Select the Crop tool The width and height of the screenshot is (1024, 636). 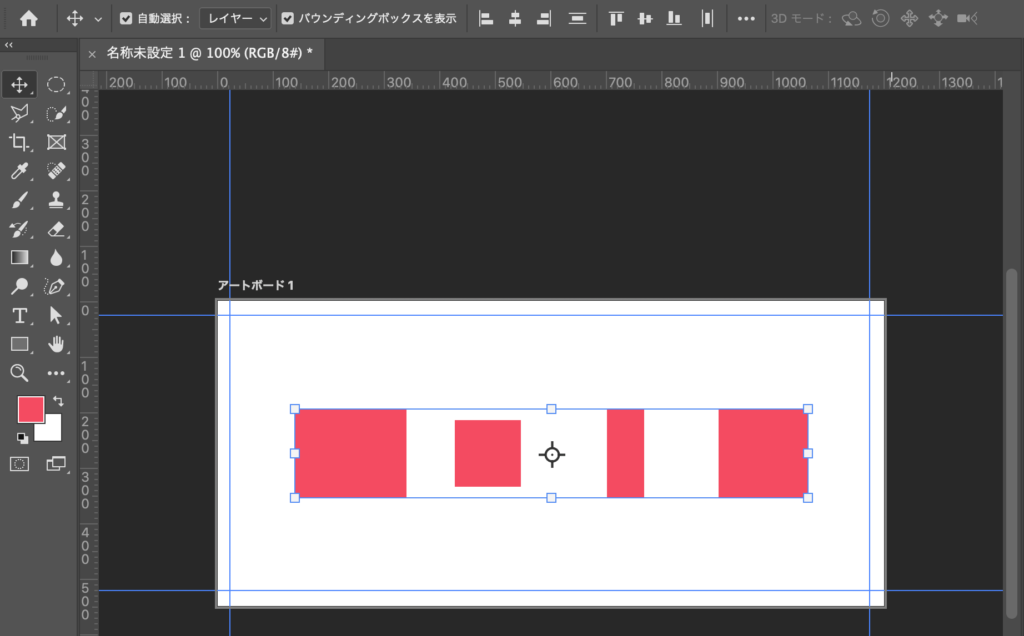pos(19,142)
